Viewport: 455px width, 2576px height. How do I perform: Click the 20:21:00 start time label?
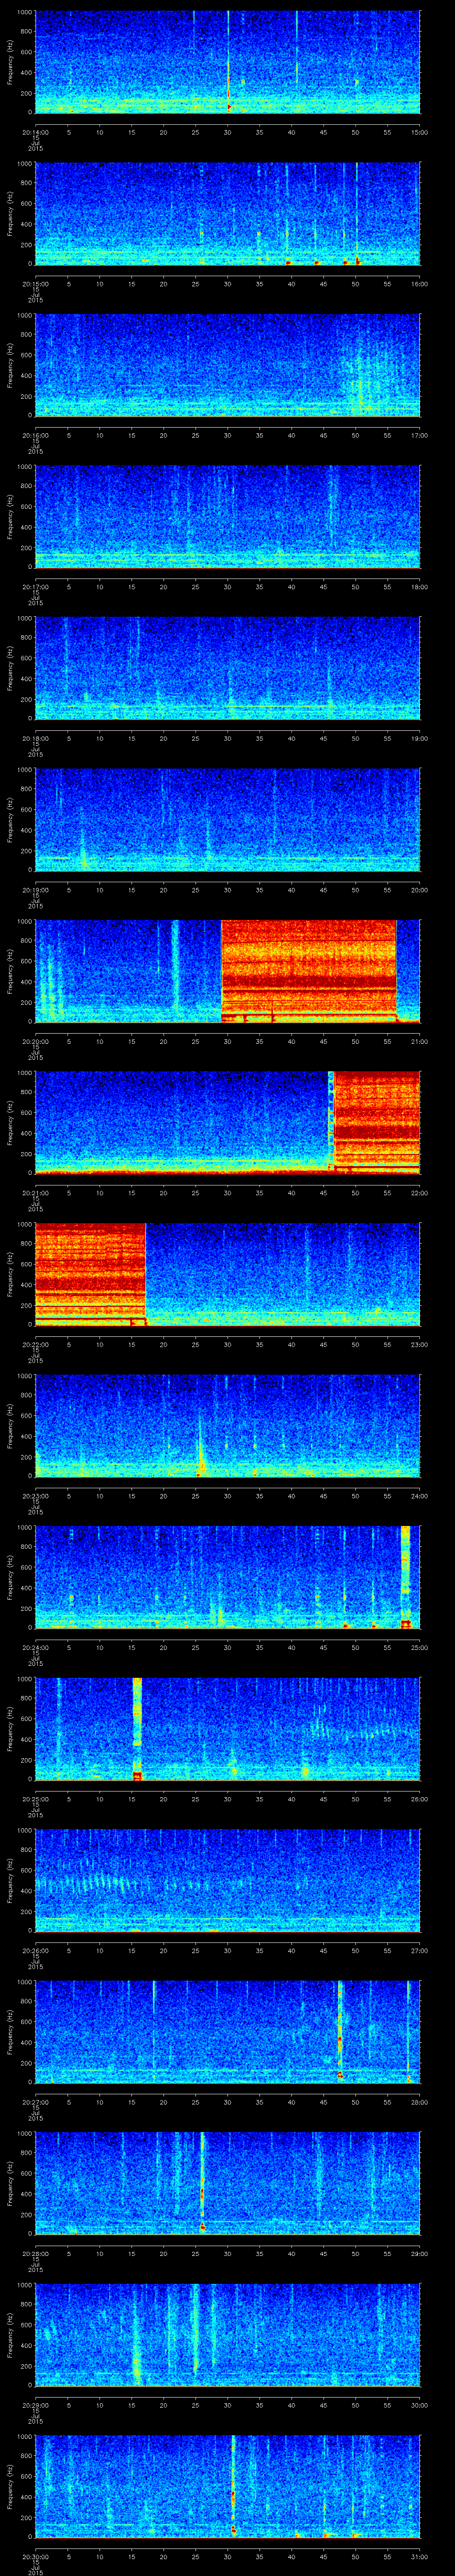[35, 1192]
